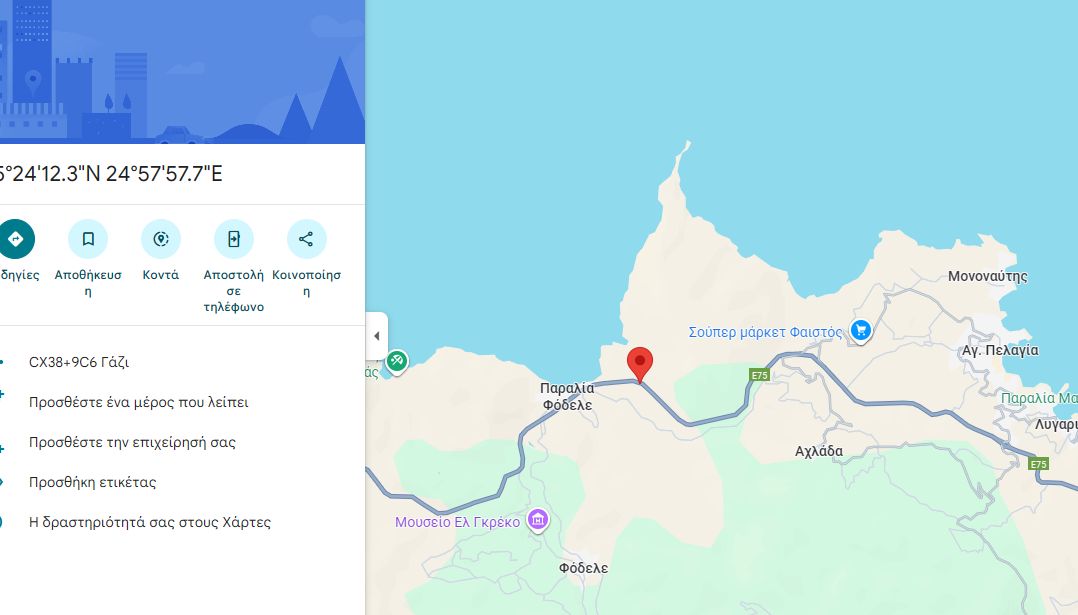
Task: Click Προσθέστε την επιχείρησή σας
Action: (x=132, y=442)
